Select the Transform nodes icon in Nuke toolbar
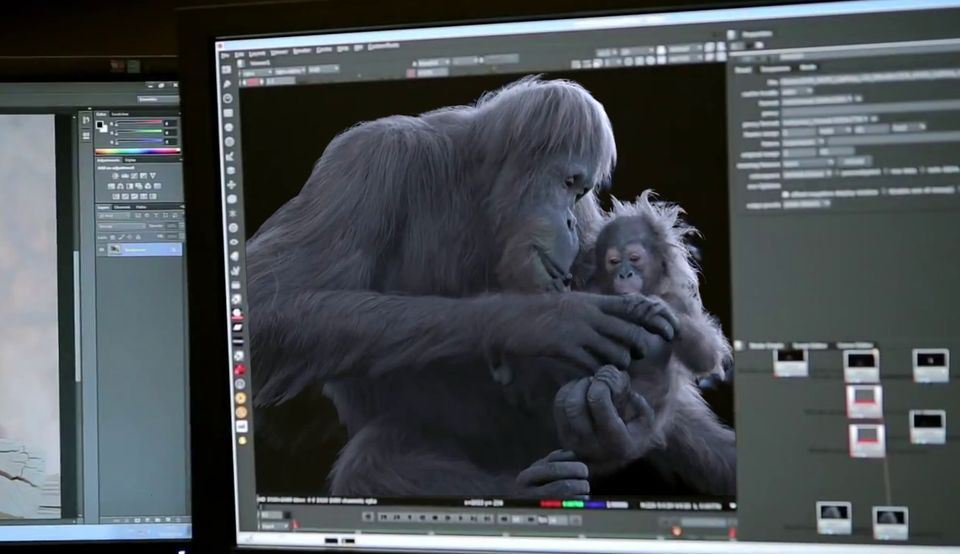 230,184
